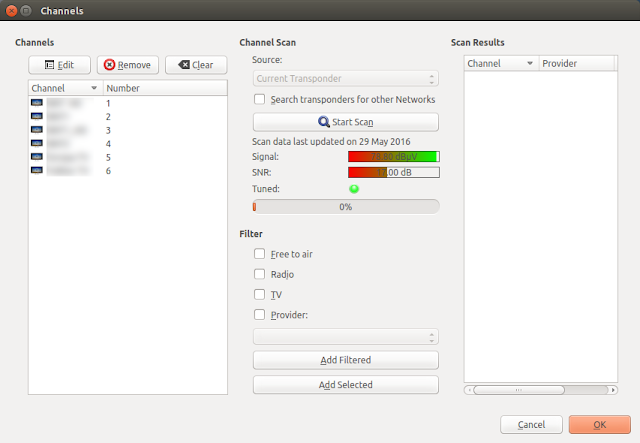The width and height of the screenshot is (640, 443).
Task: Confirm with the OK button
Action: point(600,425)
